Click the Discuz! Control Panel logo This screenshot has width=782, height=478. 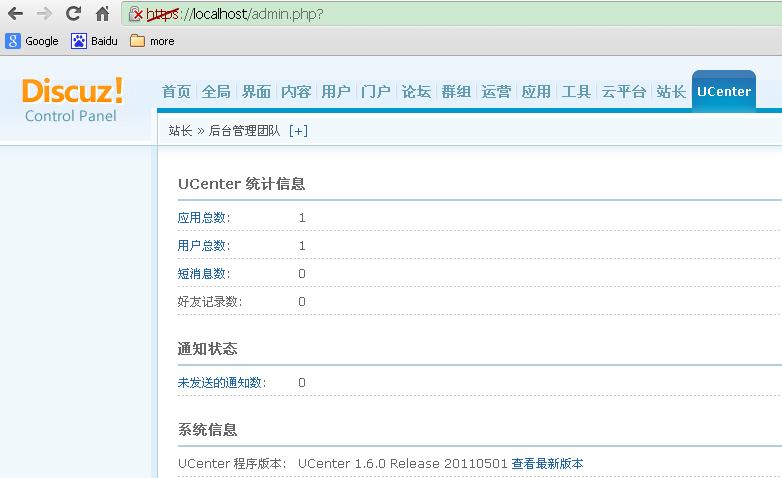(x=72, y=100)
